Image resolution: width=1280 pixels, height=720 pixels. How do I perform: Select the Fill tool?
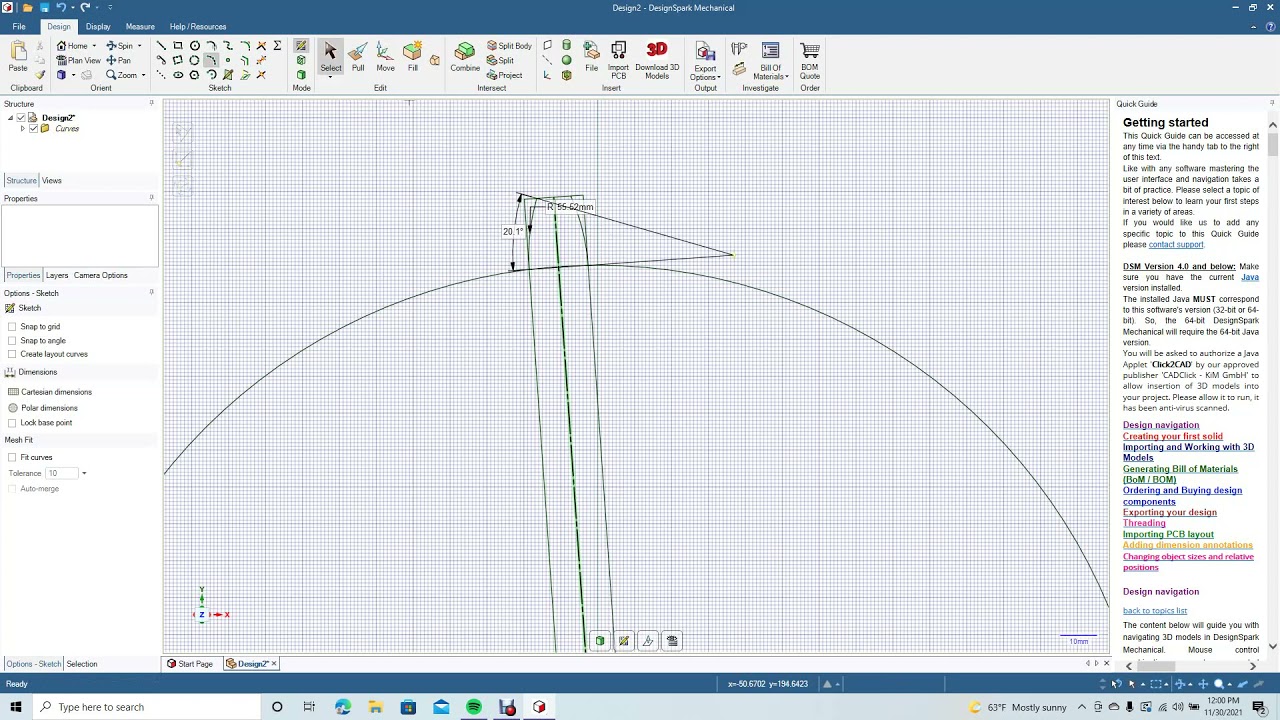click(x=412, y=56)
